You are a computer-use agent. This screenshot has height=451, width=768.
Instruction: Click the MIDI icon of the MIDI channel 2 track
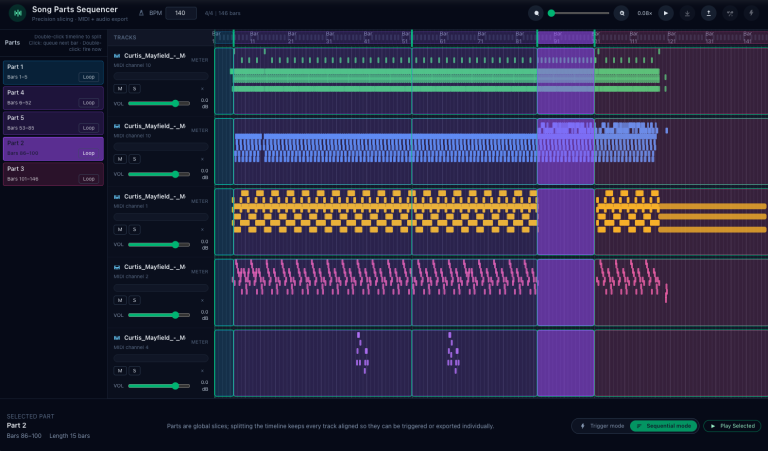(x=117, y=267)
